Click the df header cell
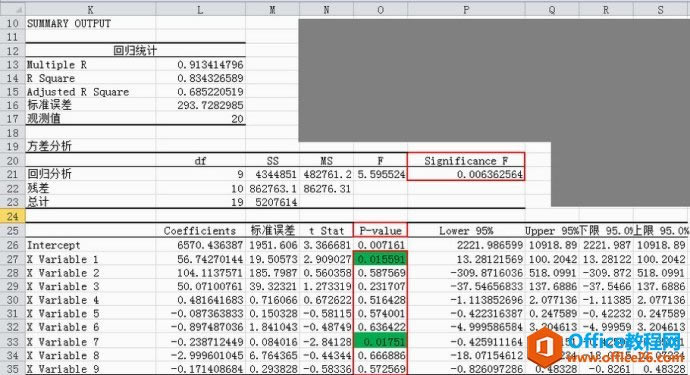The image size is (690, 375). click(200, 161)
